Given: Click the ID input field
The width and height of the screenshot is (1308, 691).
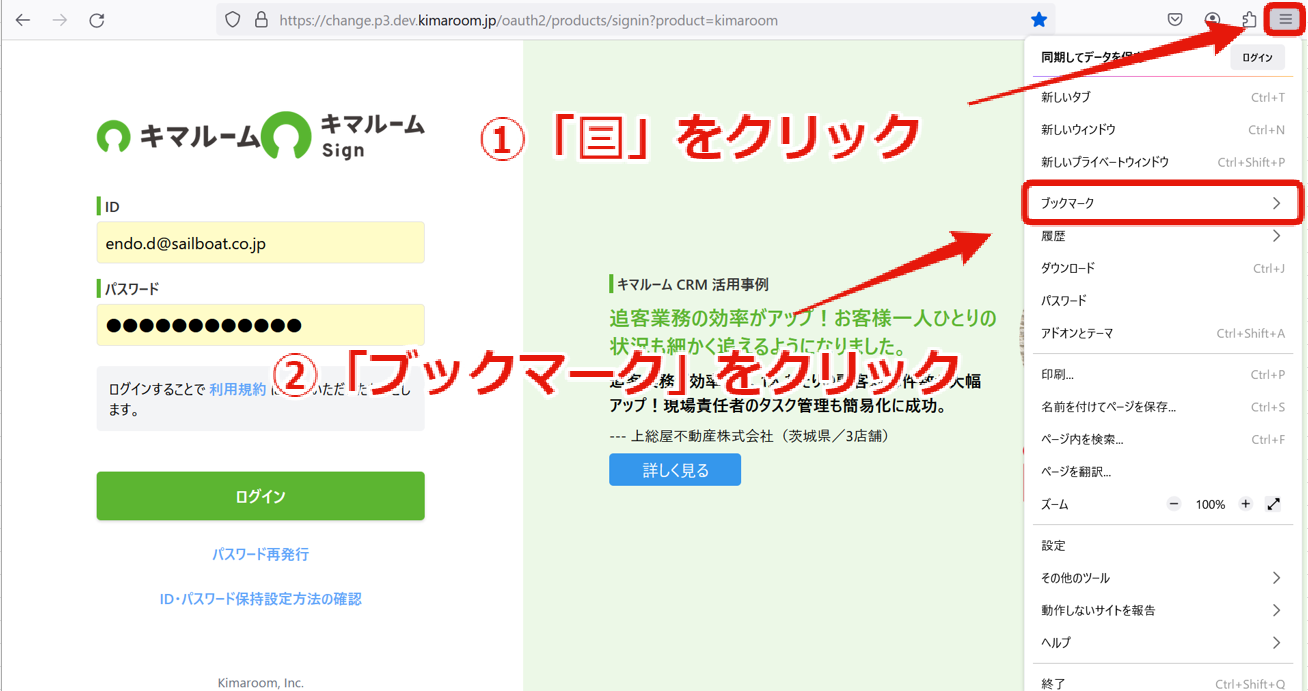Looking at the screenshot, I should click(260, 243).
